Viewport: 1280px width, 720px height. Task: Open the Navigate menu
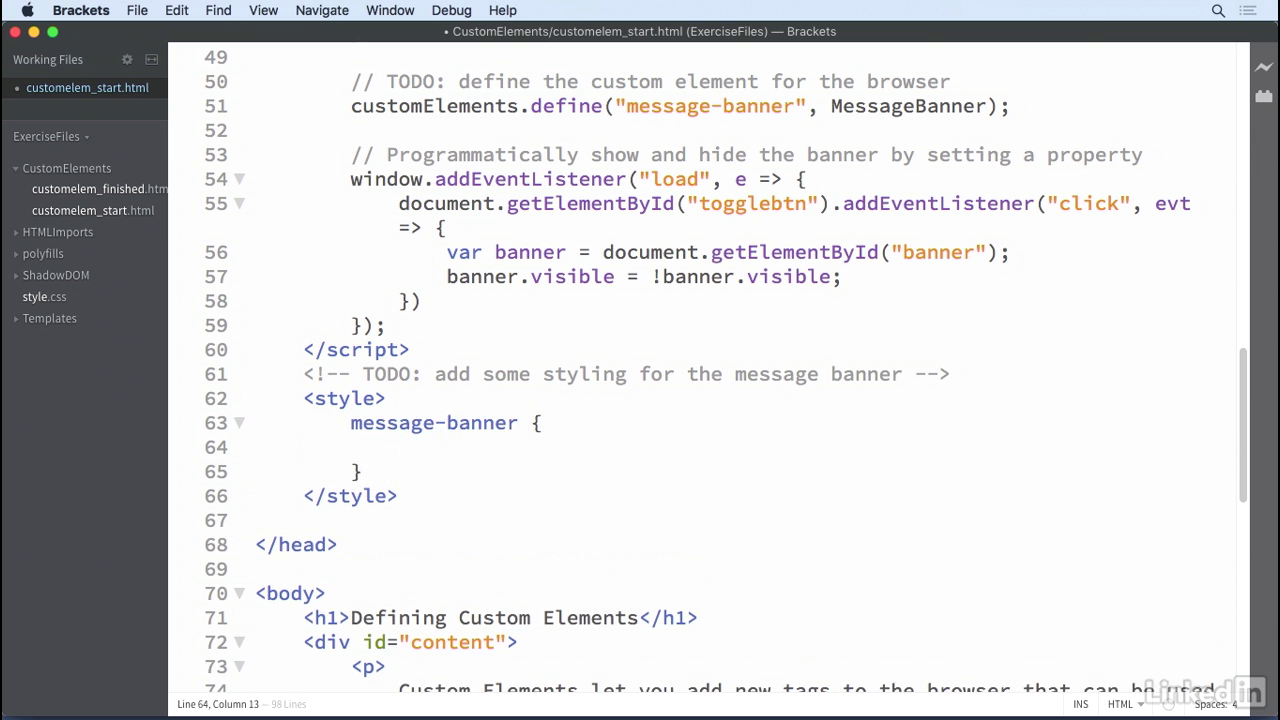(322, 10)
